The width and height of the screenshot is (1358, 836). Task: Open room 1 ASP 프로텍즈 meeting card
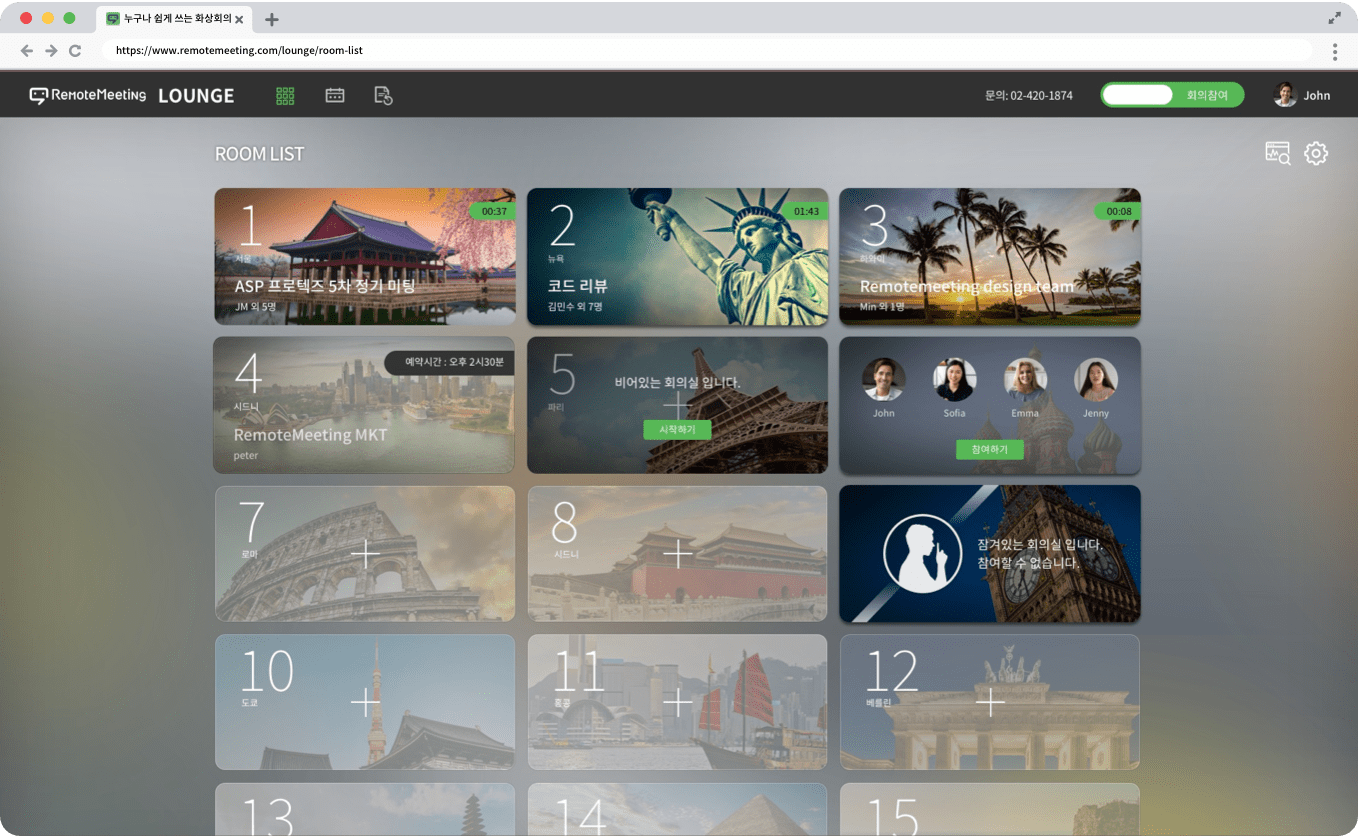[365, 257]
